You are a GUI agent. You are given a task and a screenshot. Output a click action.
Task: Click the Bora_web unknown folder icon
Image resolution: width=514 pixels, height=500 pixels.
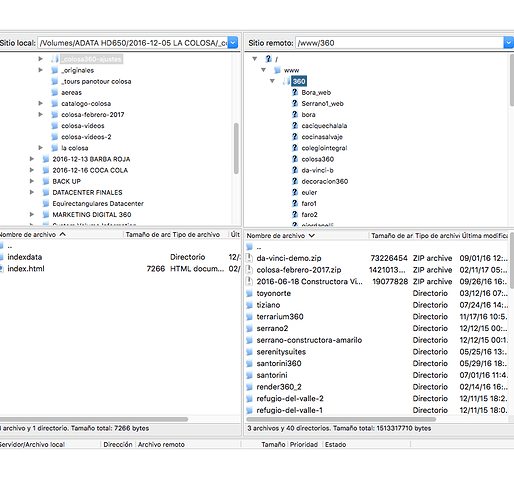295,92
